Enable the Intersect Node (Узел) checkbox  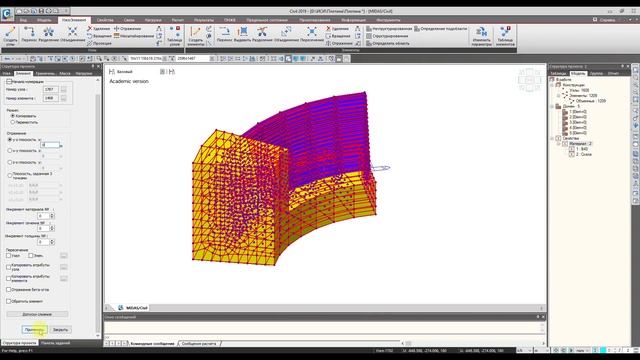coord(9,256)
